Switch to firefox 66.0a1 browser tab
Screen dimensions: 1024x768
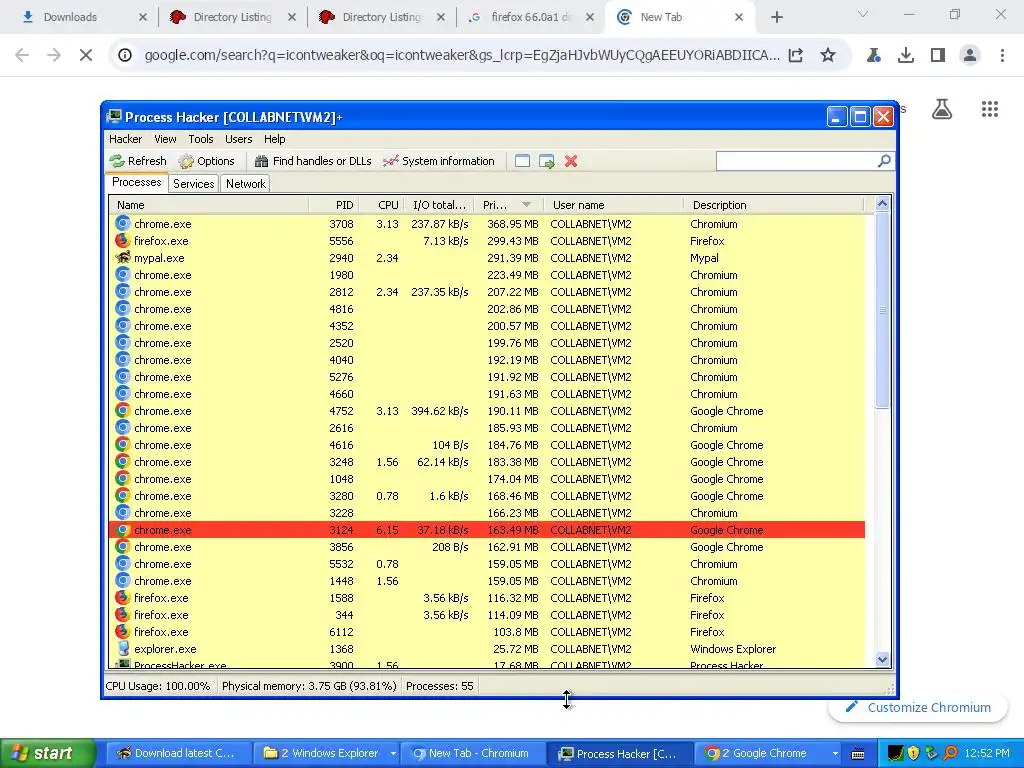point(530,17)
